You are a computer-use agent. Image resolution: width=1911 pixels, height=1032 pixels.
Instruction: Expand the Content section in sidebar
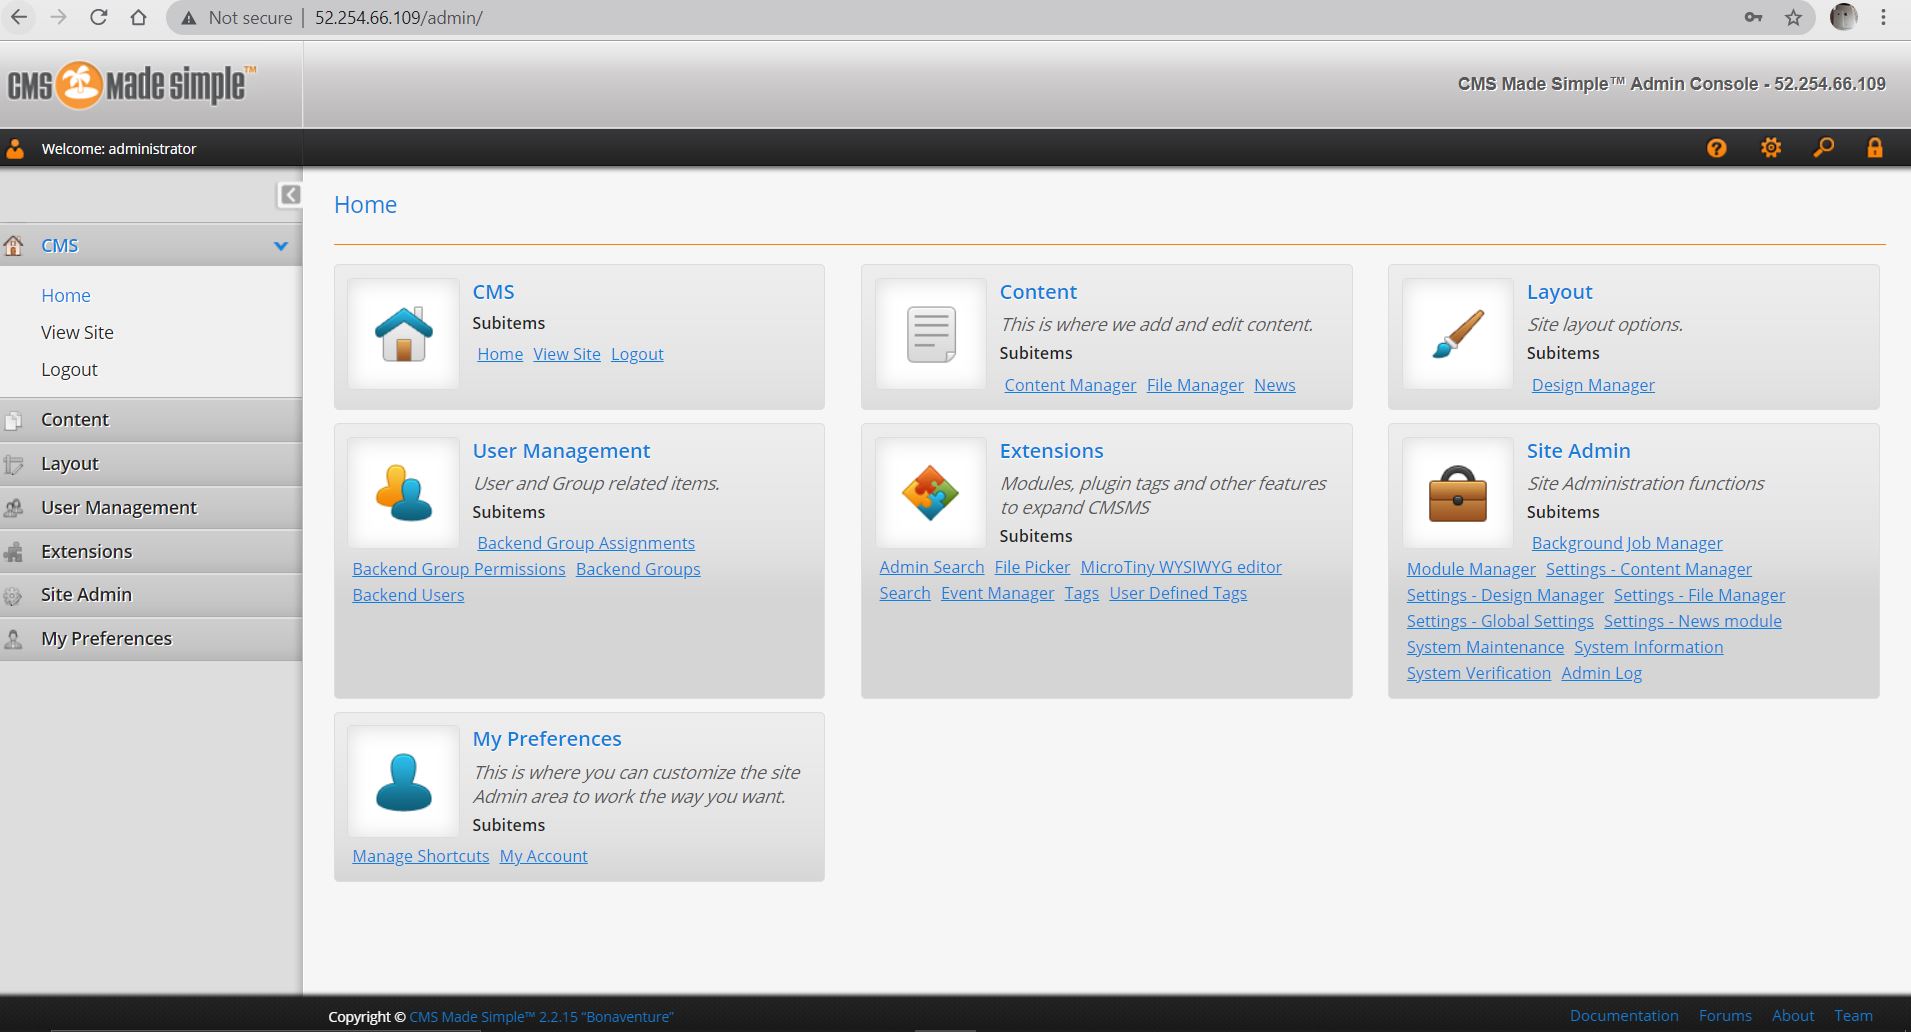tap(75, 420)
